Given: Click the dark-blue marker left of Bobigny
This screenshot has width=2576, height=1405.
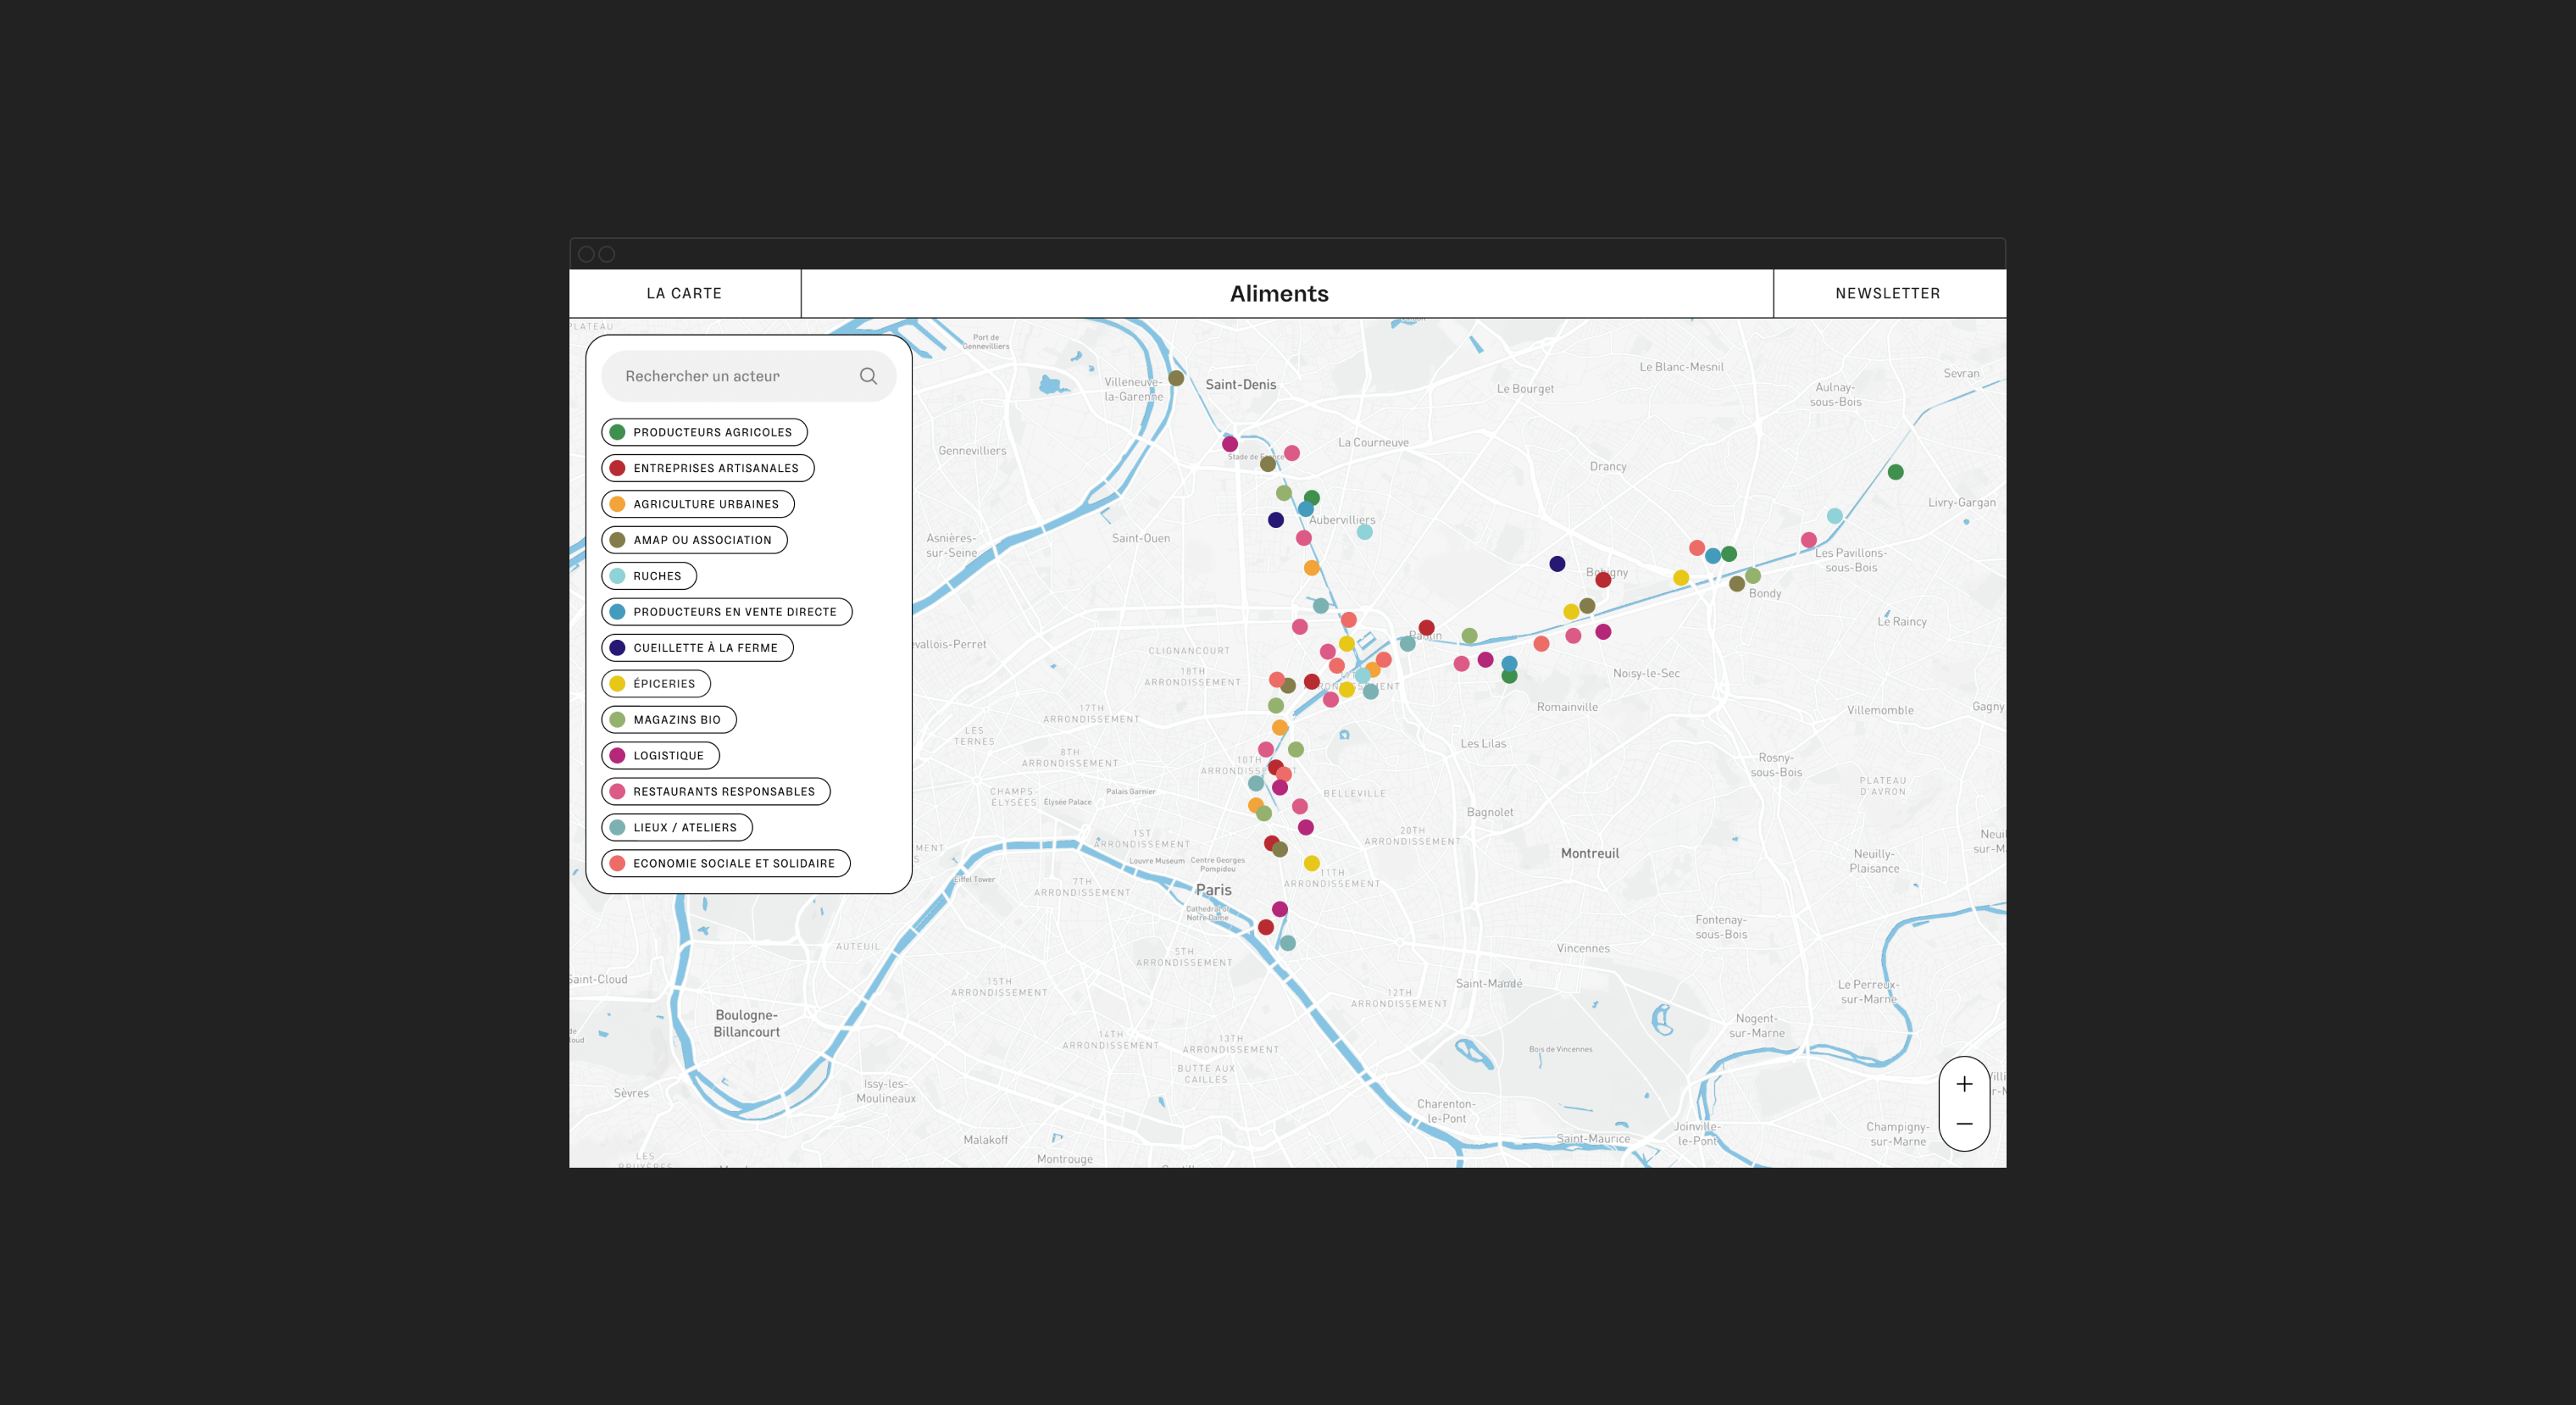Looking at the screenshot, I should (x=1557, y=564).
